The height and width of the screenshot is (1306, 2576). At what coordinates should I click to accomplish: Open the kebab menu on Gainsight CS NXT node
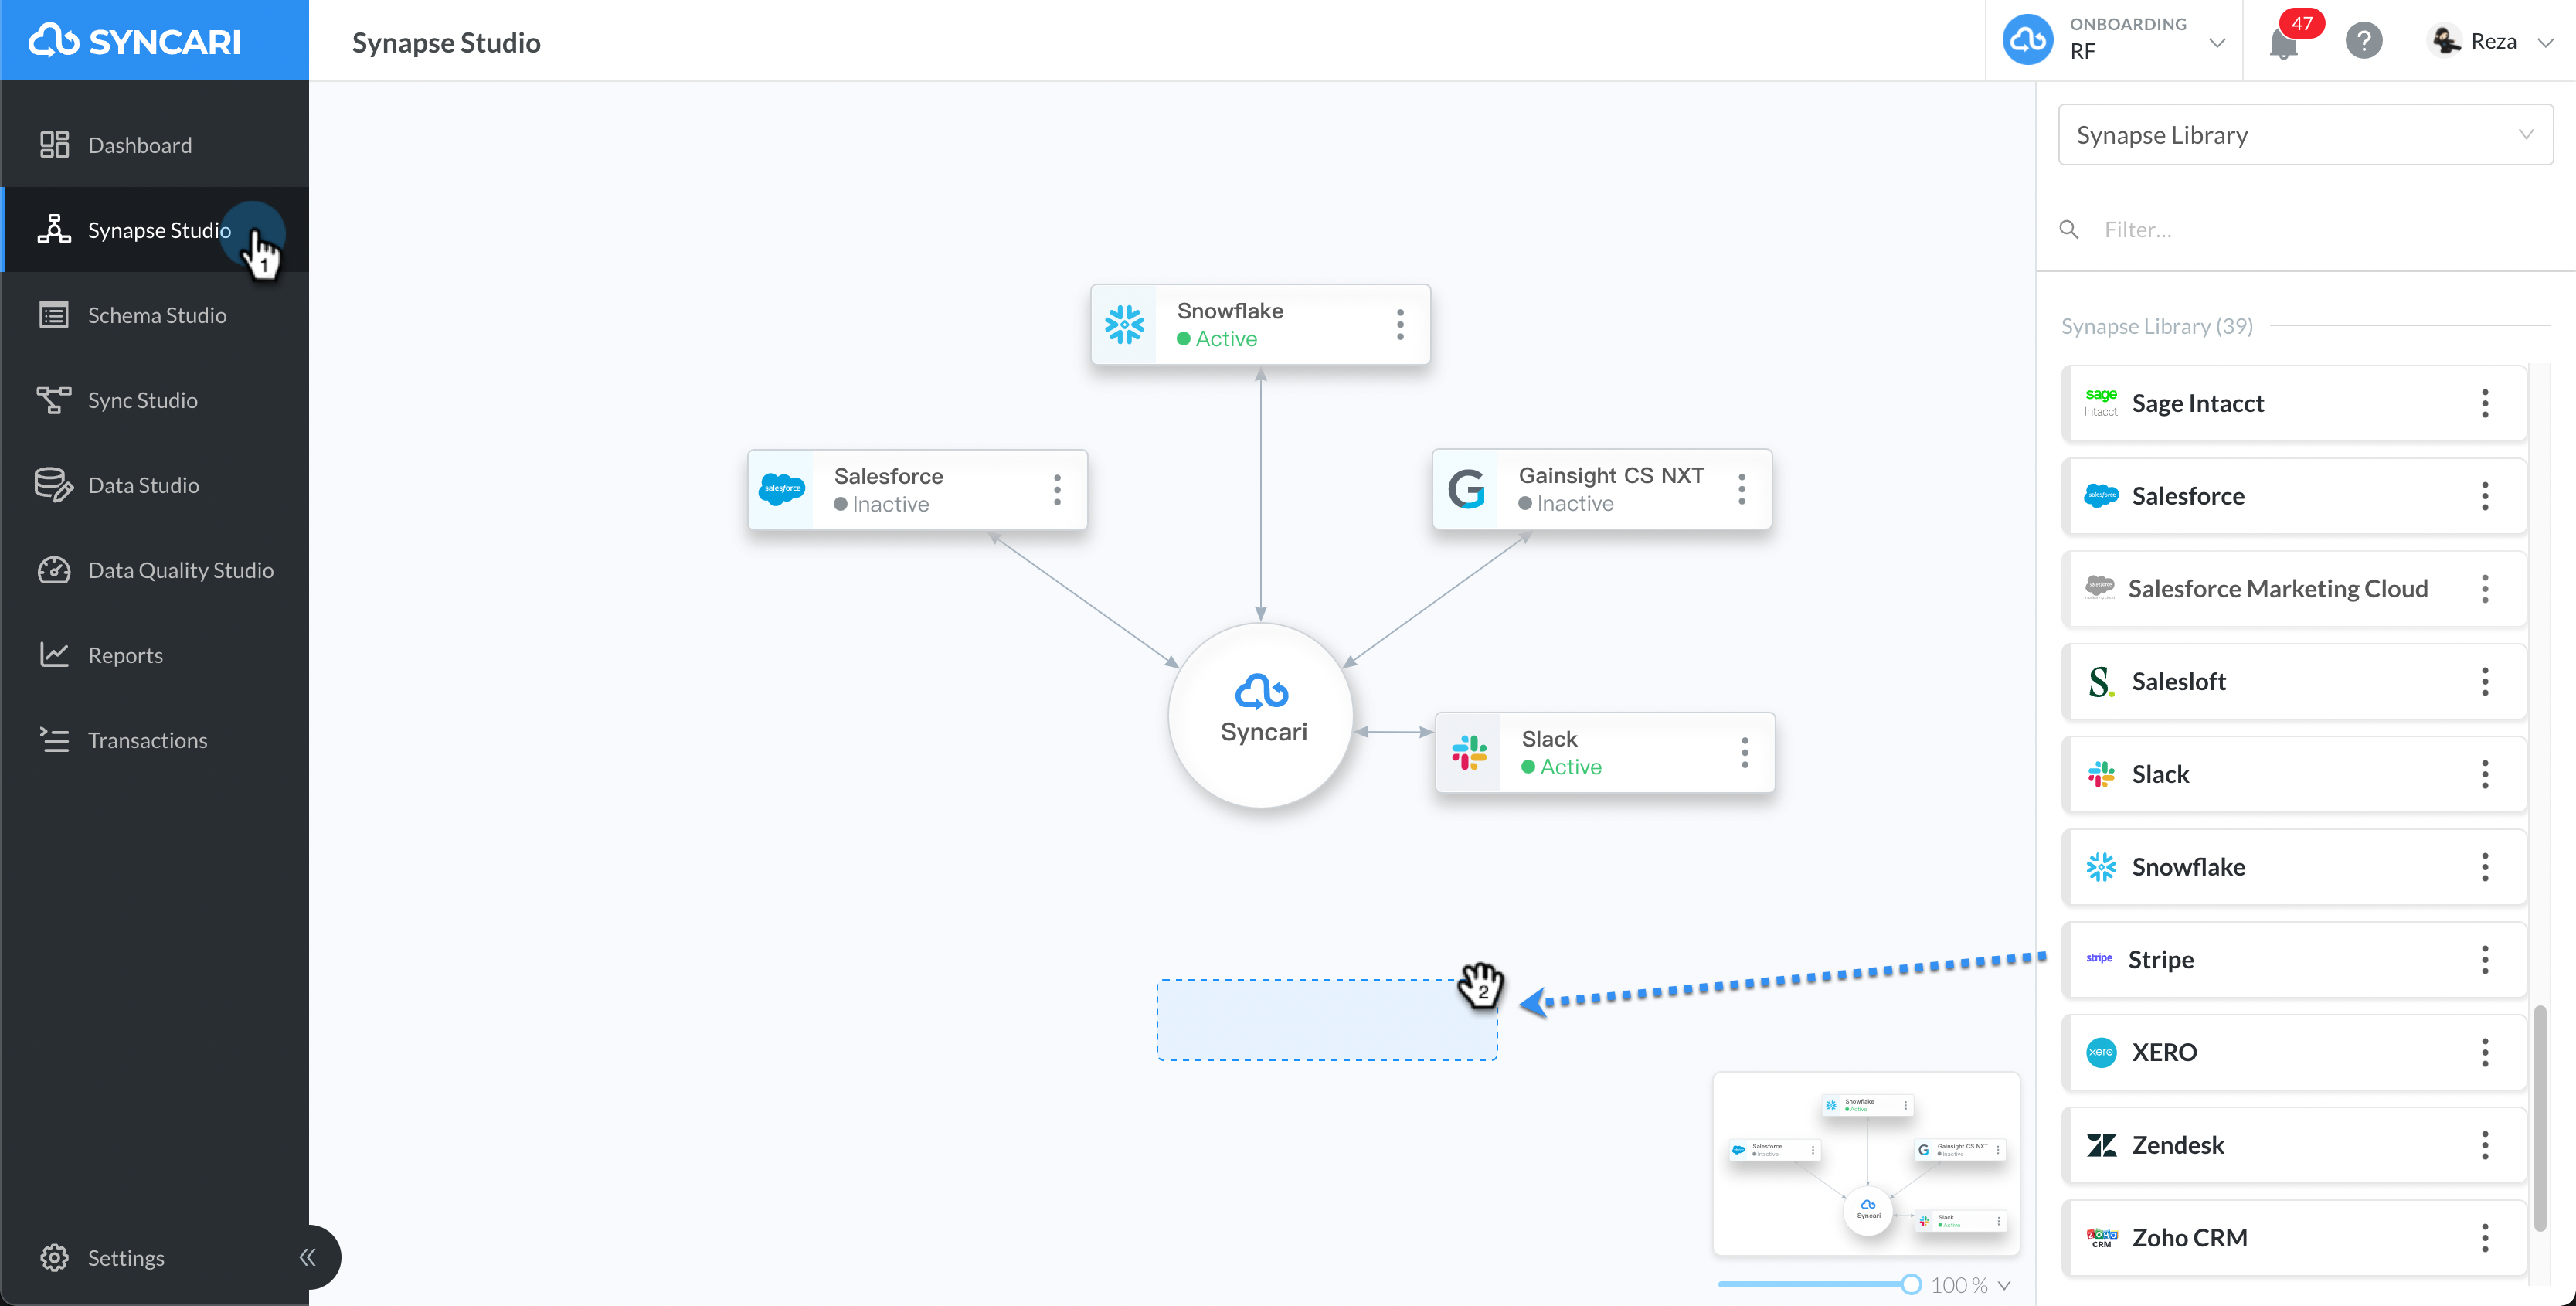[1742, 489]
